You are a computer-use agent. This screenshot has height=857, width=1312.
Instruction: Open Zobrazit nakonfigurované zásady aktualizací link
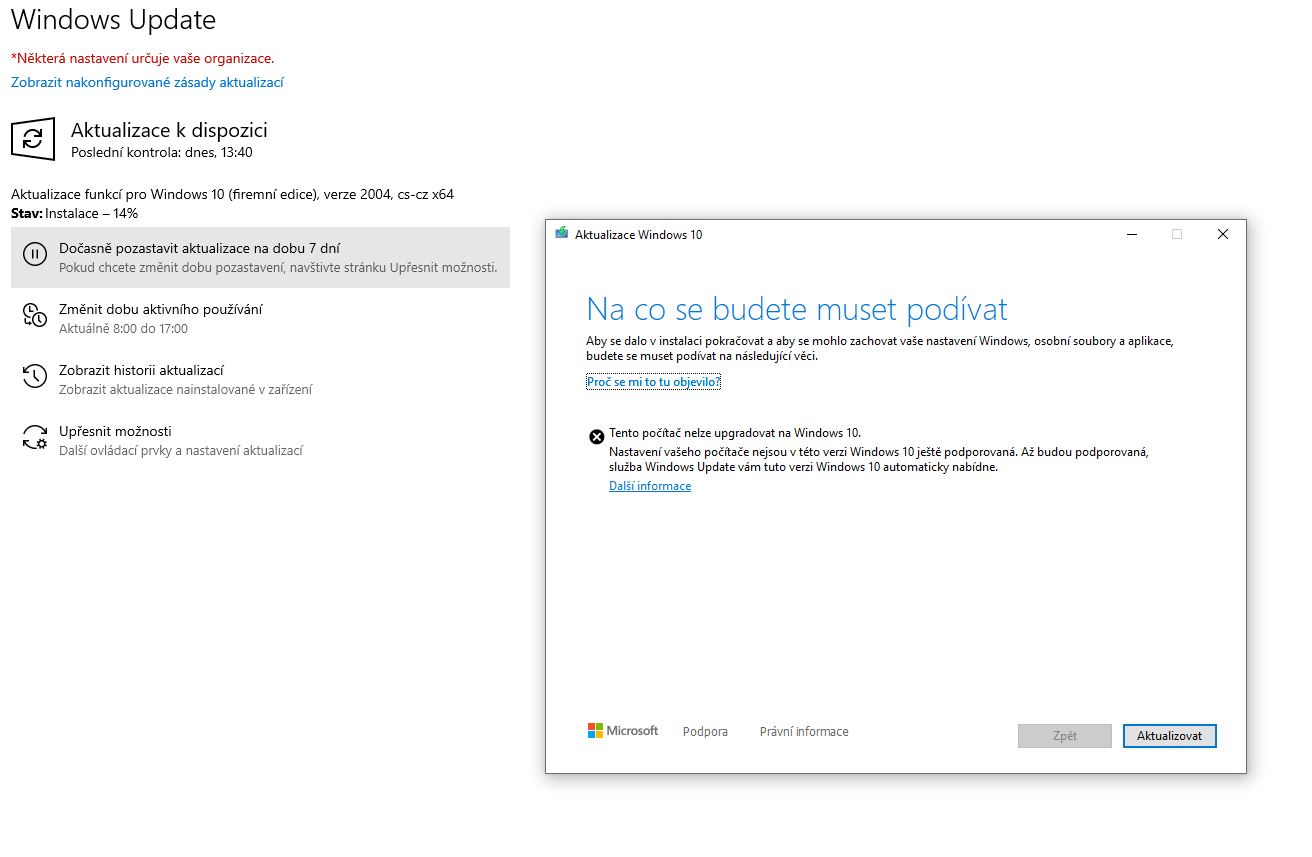147,82
